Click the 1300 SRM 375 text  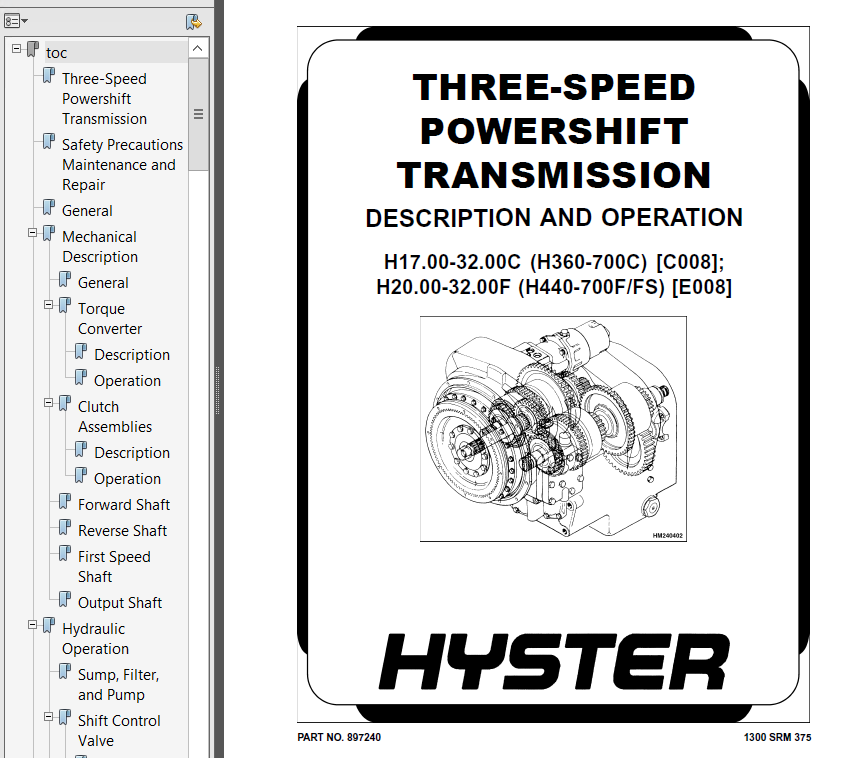(x=777, y=737)
